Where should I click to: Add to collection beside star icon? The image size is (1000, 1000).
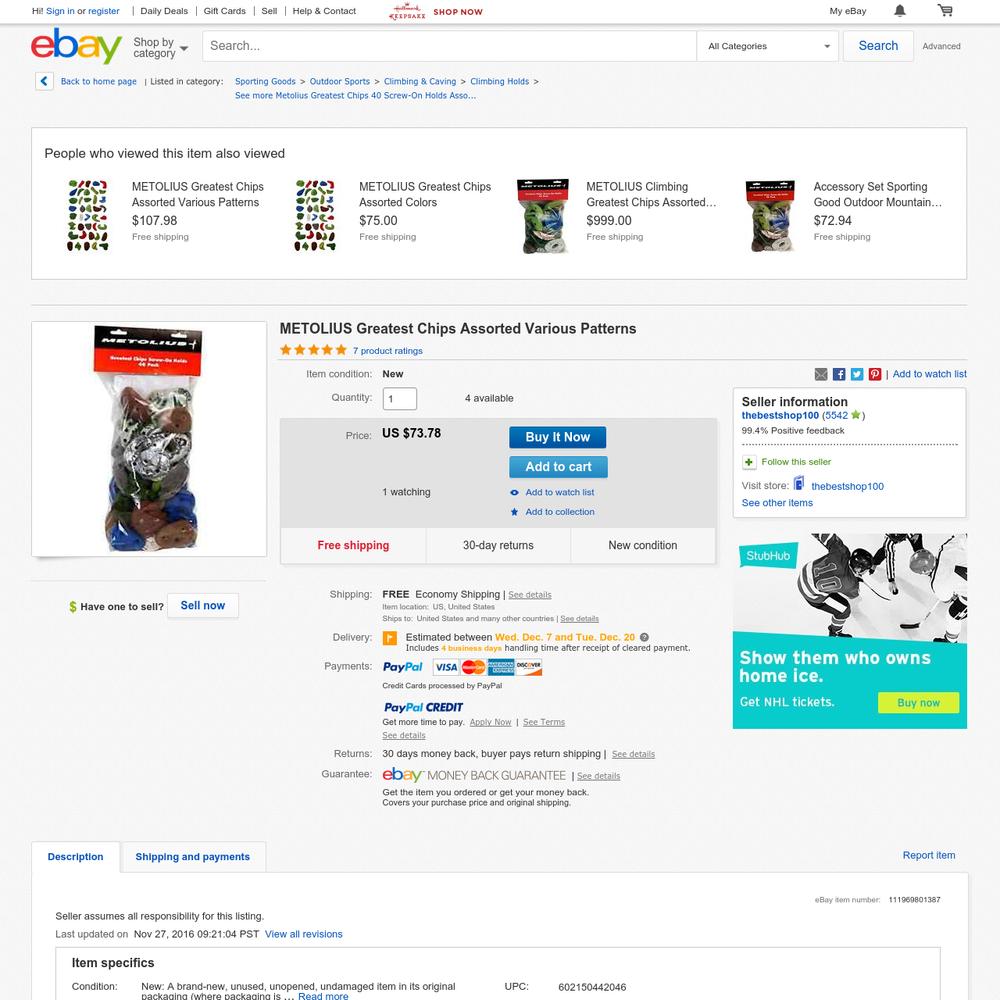(x=560, y=511)
